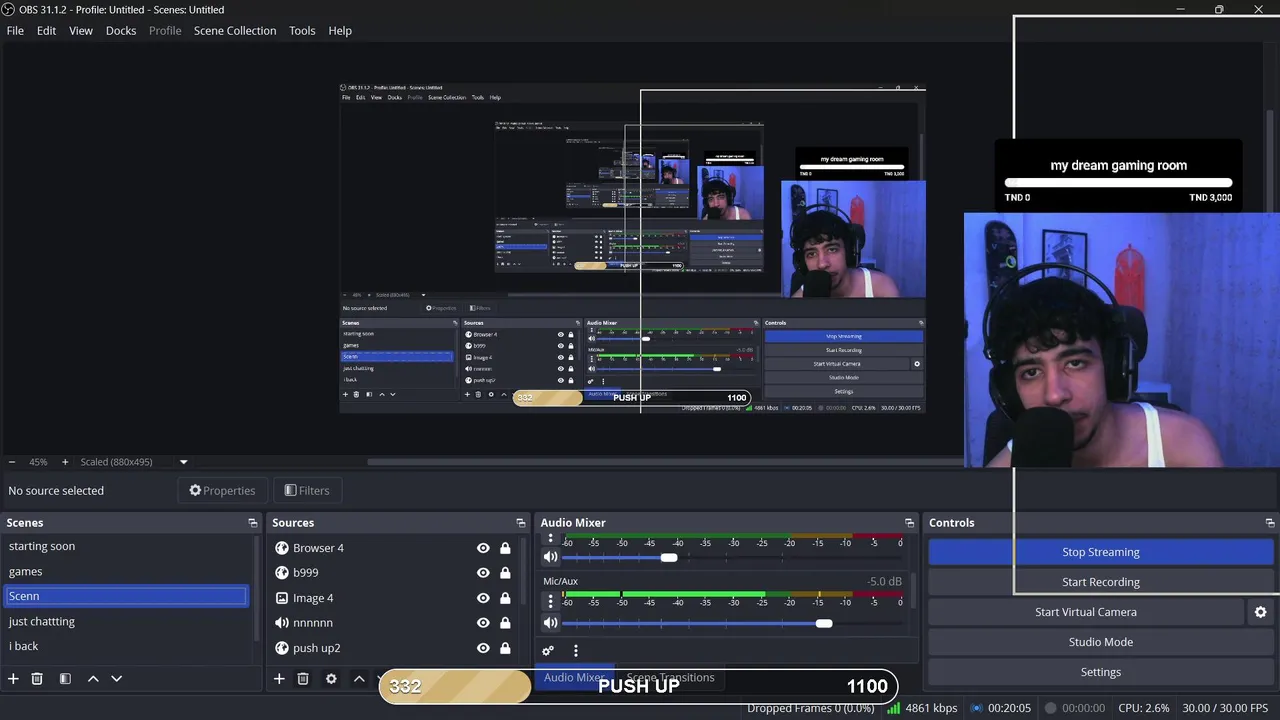Mute the upper audio channel speaker icon

[x=550, y=557]
